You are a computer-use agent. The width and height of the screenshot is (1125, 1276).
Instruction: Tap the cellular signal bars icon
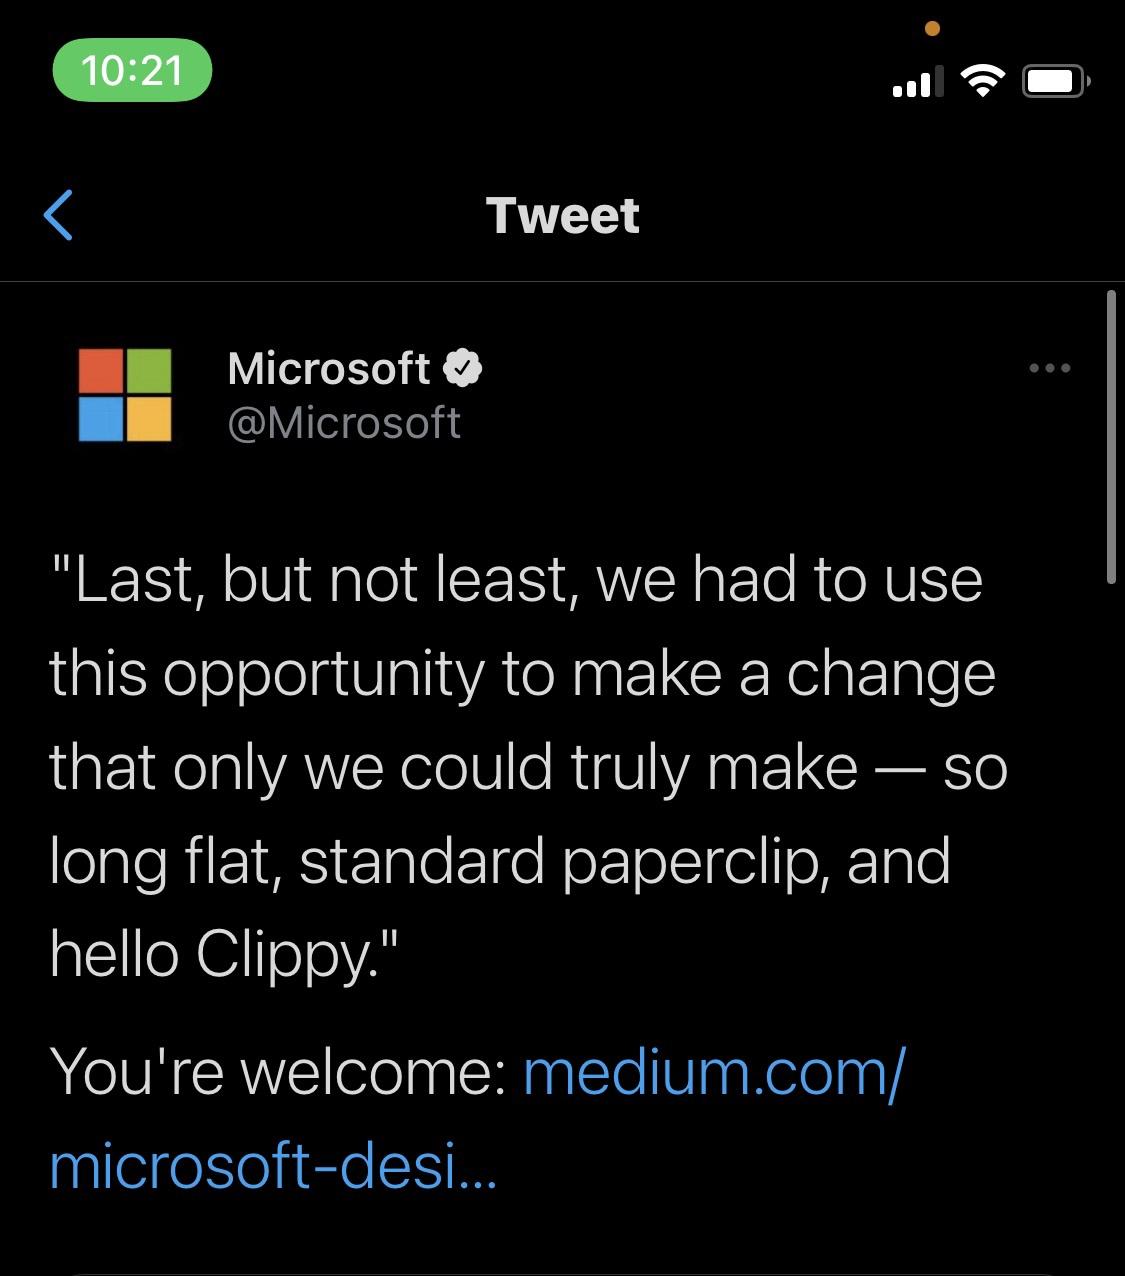click(x=917, y=83)
